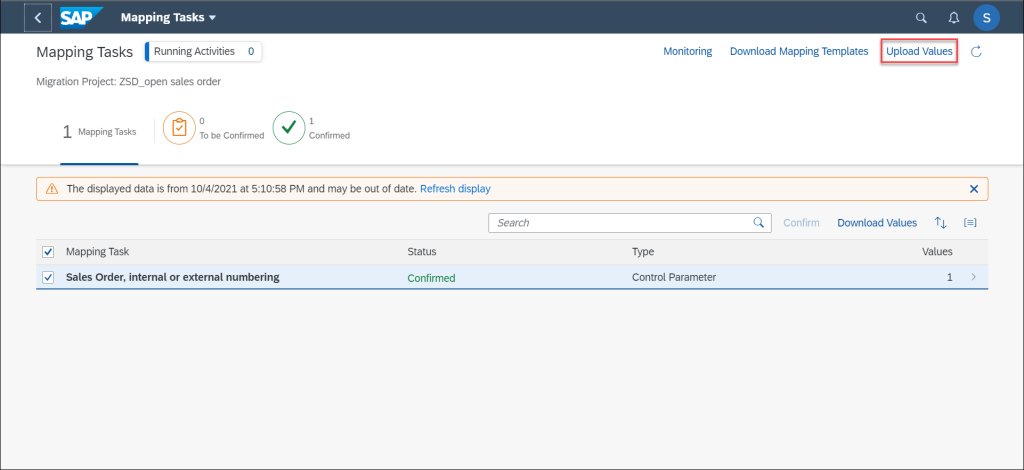Open Sales Order row details chevron
Image resolution: width=1024 pixels, height=470 pixels.
(x=974, y=277)
